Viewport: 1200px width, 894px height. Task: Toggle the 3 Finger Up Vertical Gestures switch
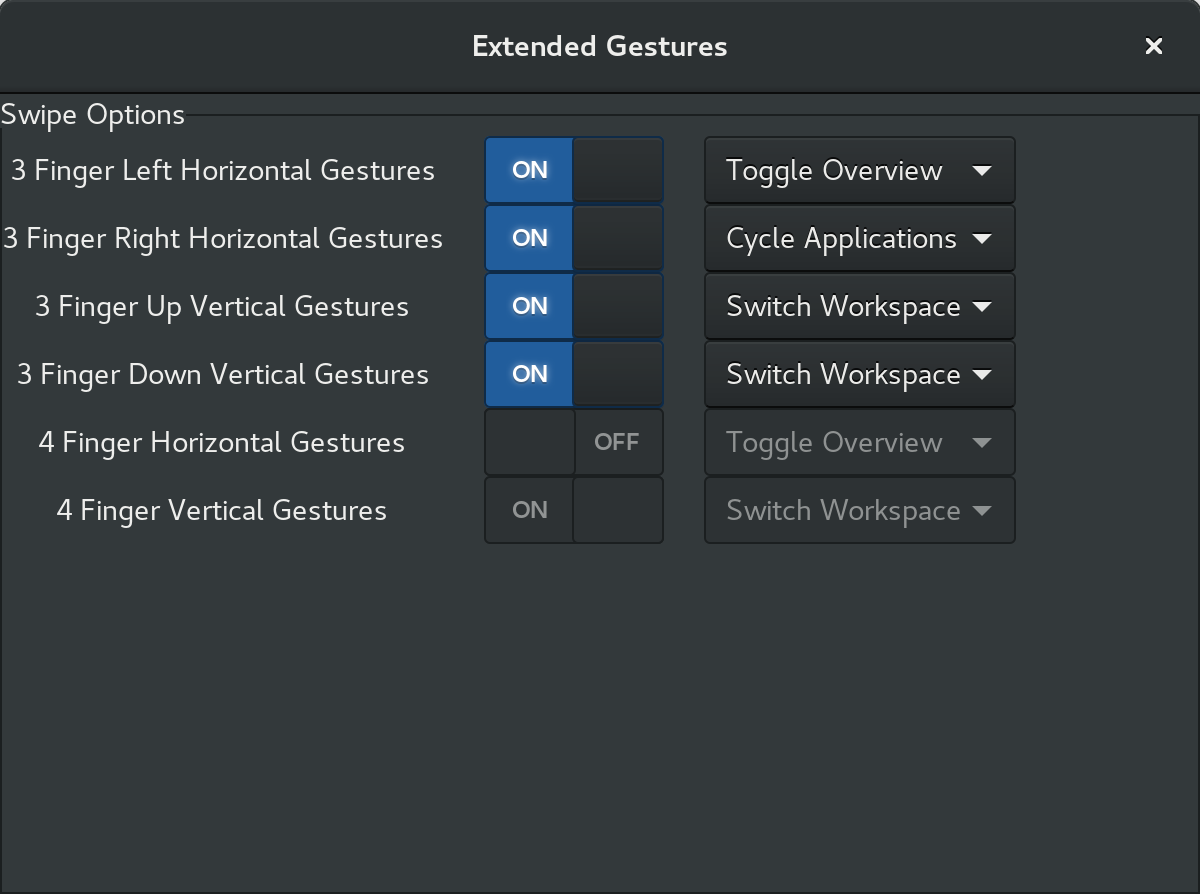(574, 306)
